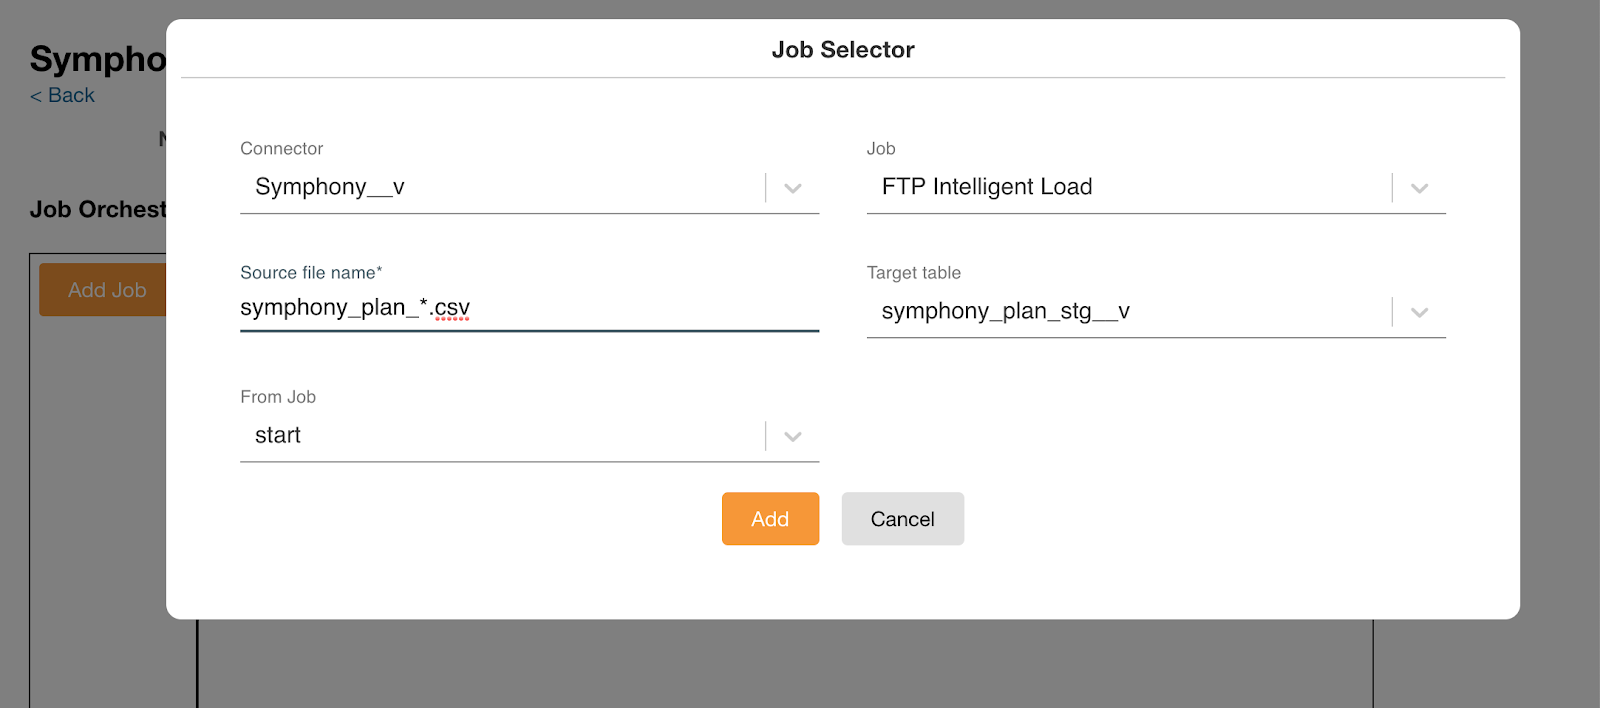The image size is (1600, 708).
Task: Click the Job Selector dialog title
Action: 843,50
